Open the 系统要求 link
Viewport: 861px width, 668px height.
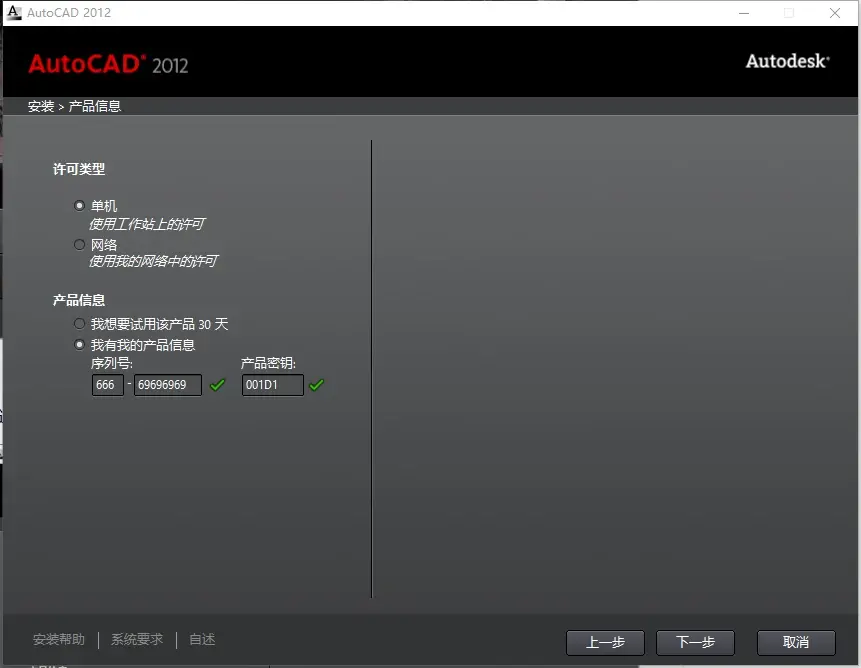137,639
